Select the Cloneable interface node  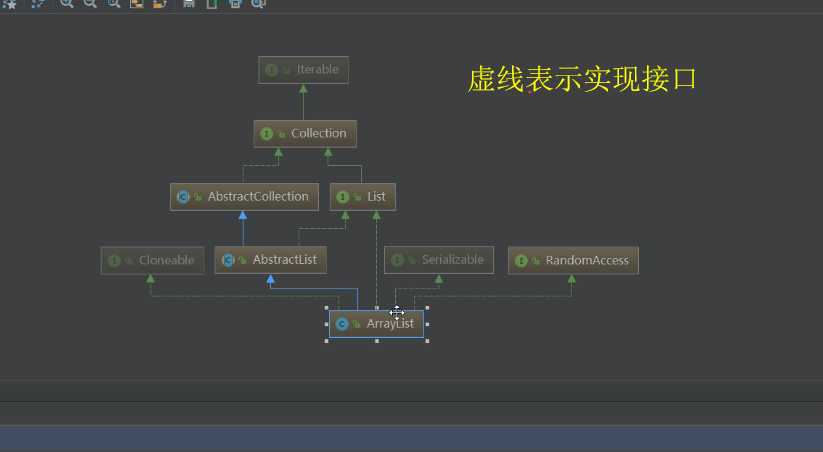152,260
